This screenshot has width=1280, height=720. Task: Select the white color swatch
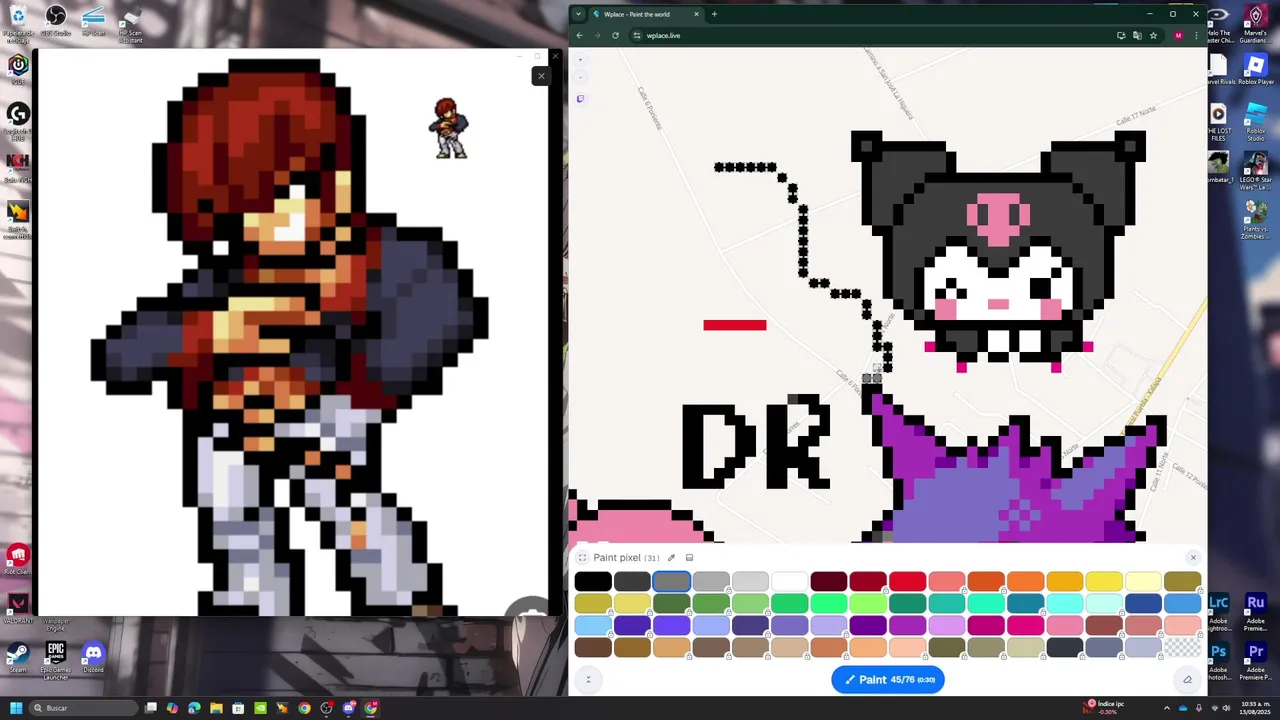pyautogui.click(x=789, y=582)
